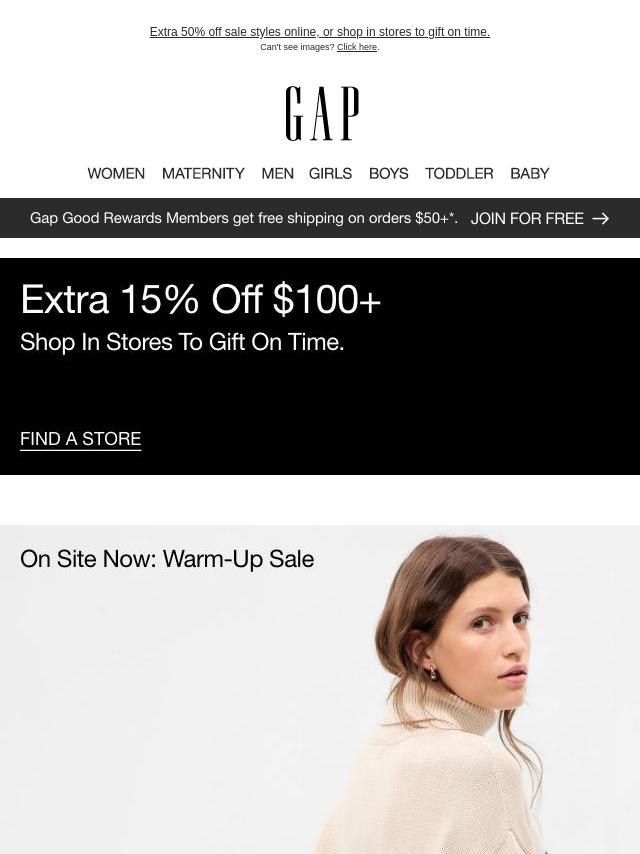Open the Maternity category
The height and width of the screenshot is (854, 640).
point(203,173)
